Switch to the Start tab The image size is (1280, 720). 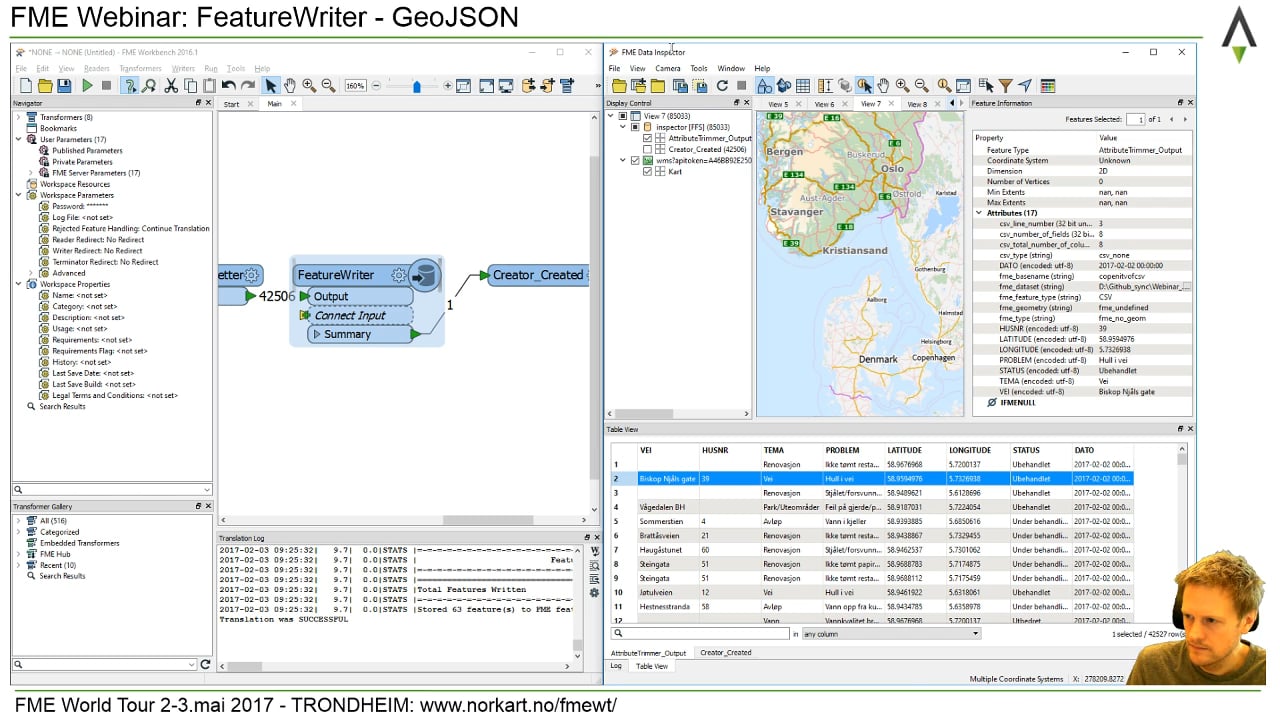click(x=231, y=104)
